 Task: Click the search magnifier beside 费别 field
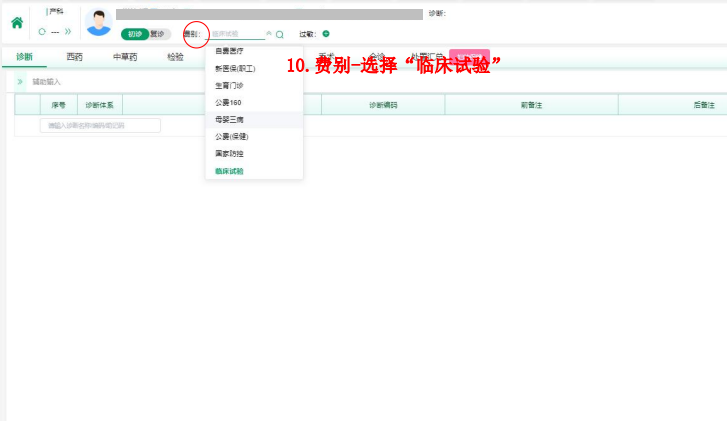pyautogui.click(x=280, y=34)
